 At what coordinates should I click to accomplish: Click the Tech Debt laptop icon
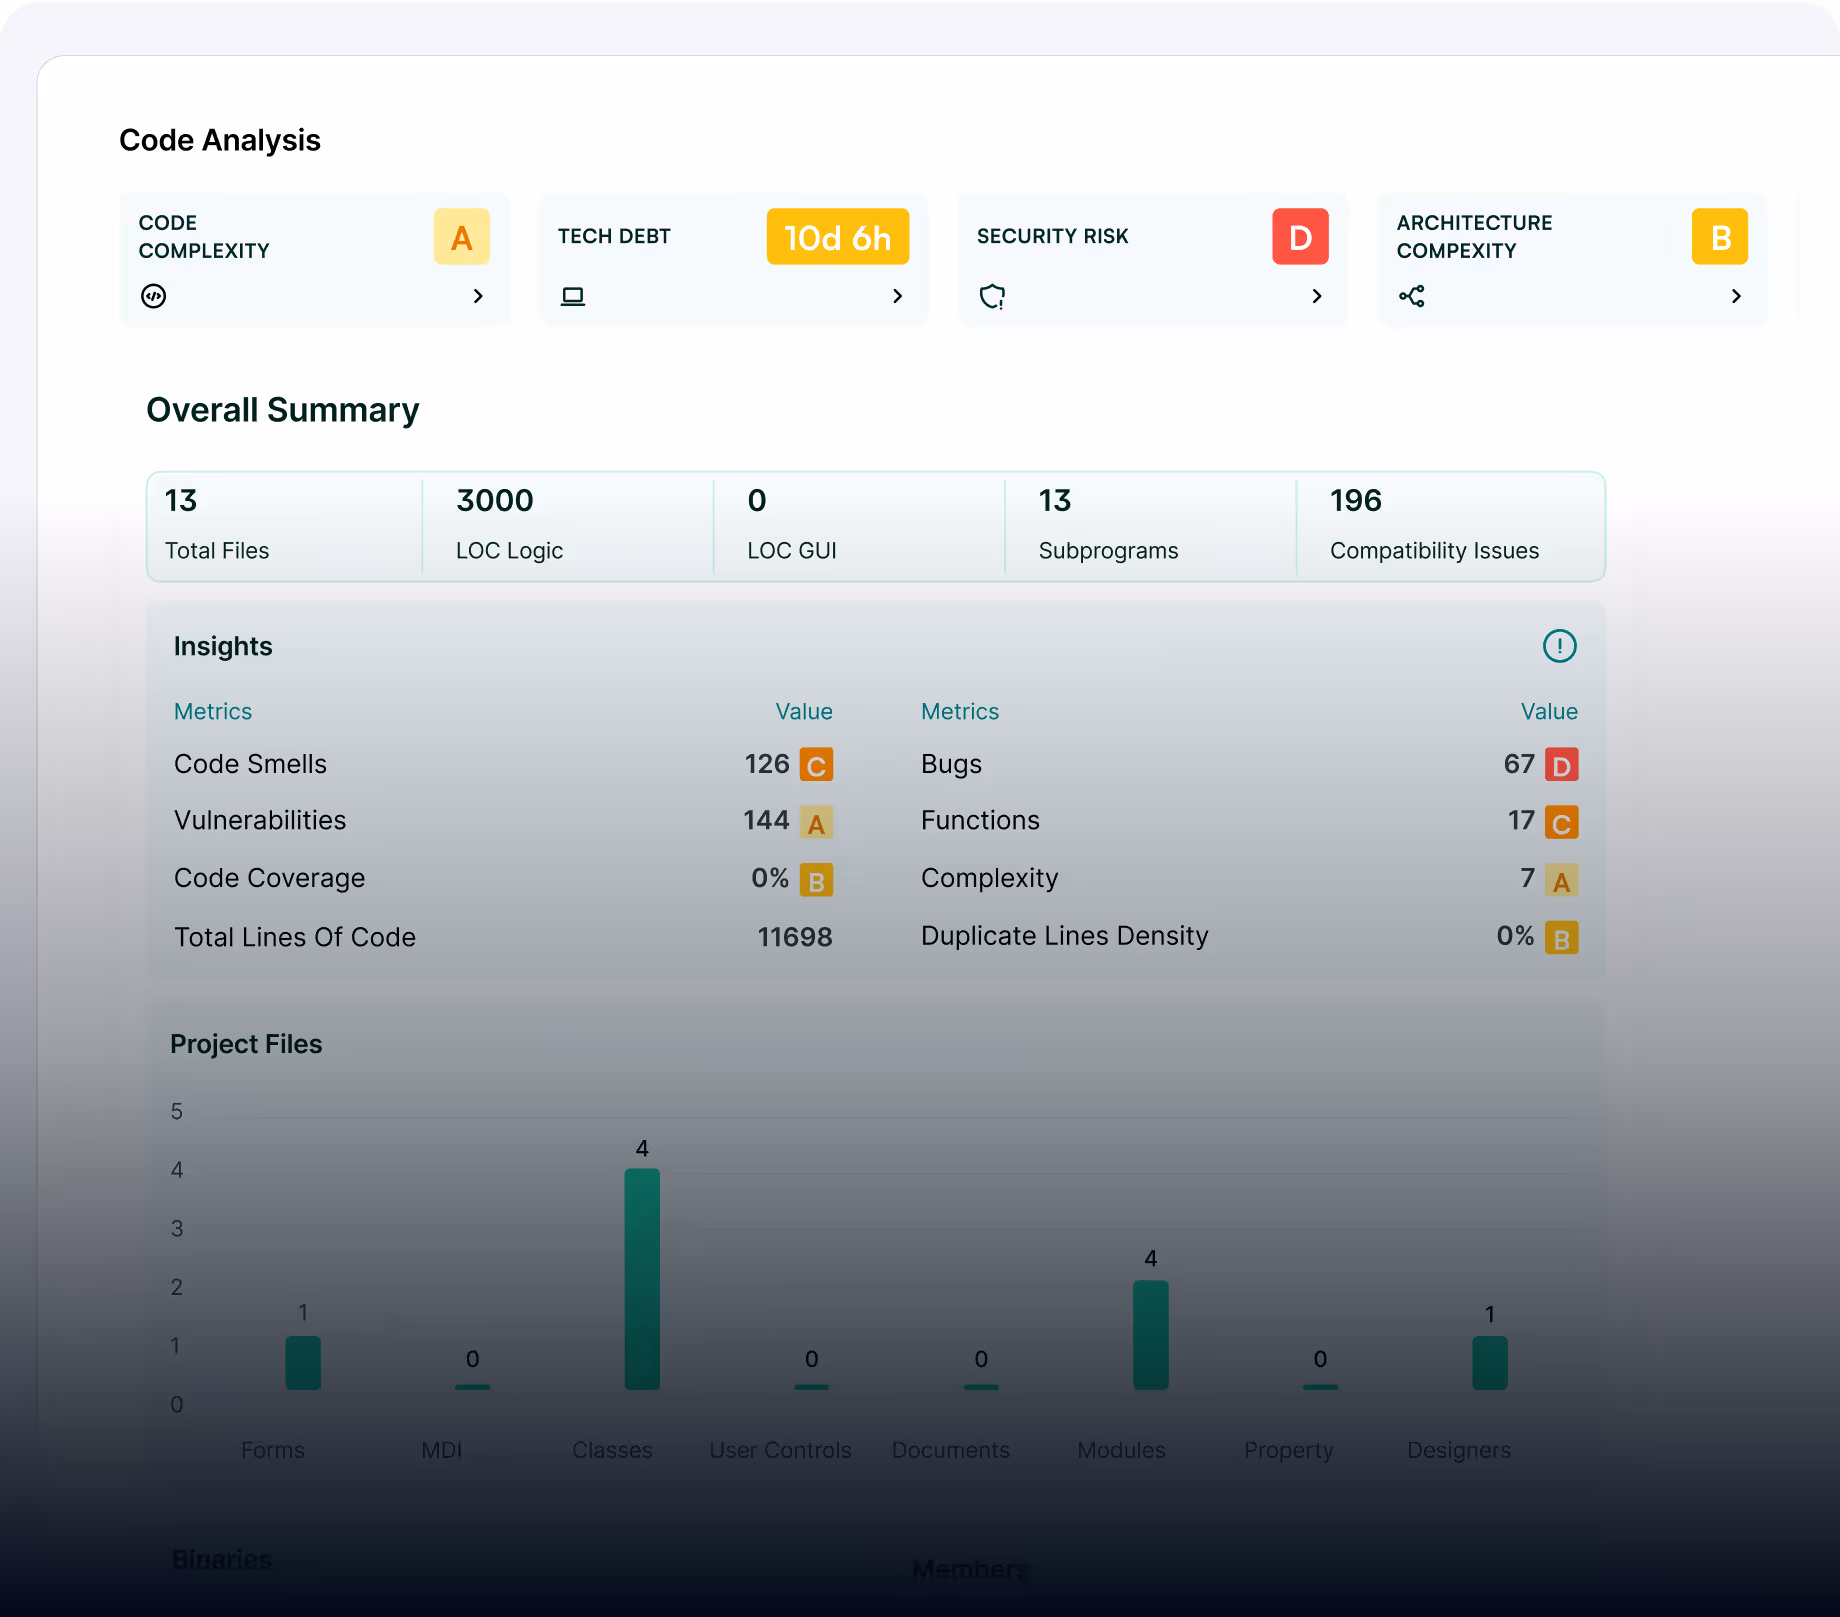tap(572, 296)
